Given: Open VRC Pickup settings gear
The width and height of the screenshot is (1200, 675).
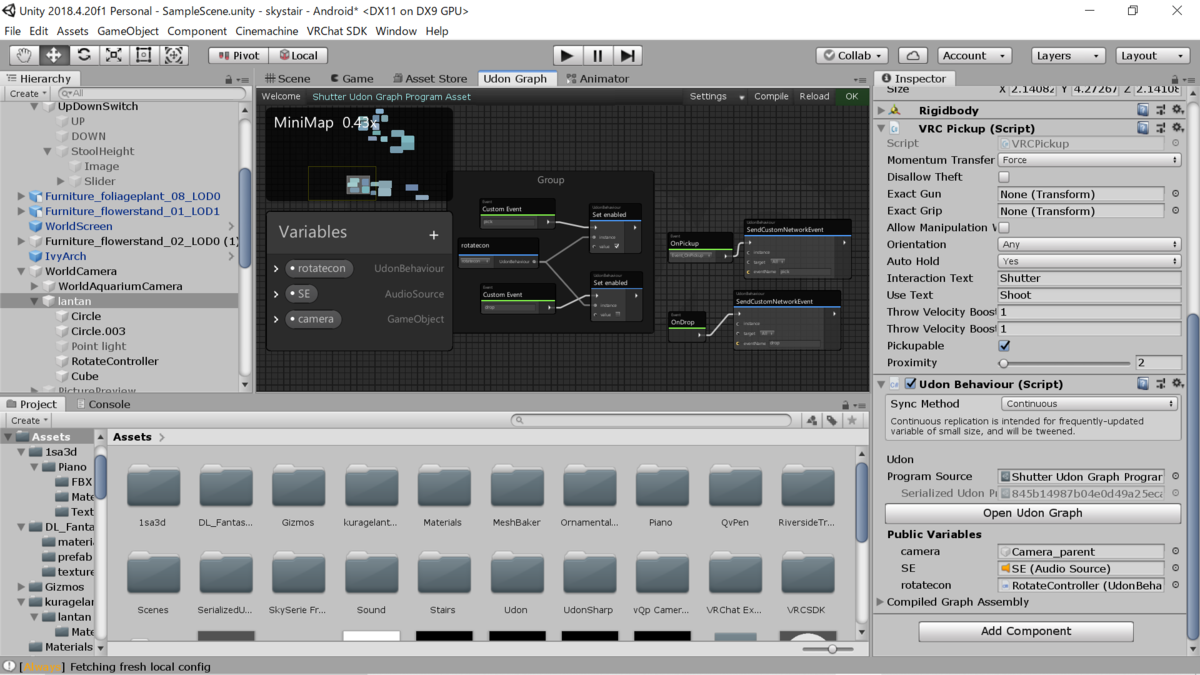Looking at the screenshot, I should click(1177, 128).
